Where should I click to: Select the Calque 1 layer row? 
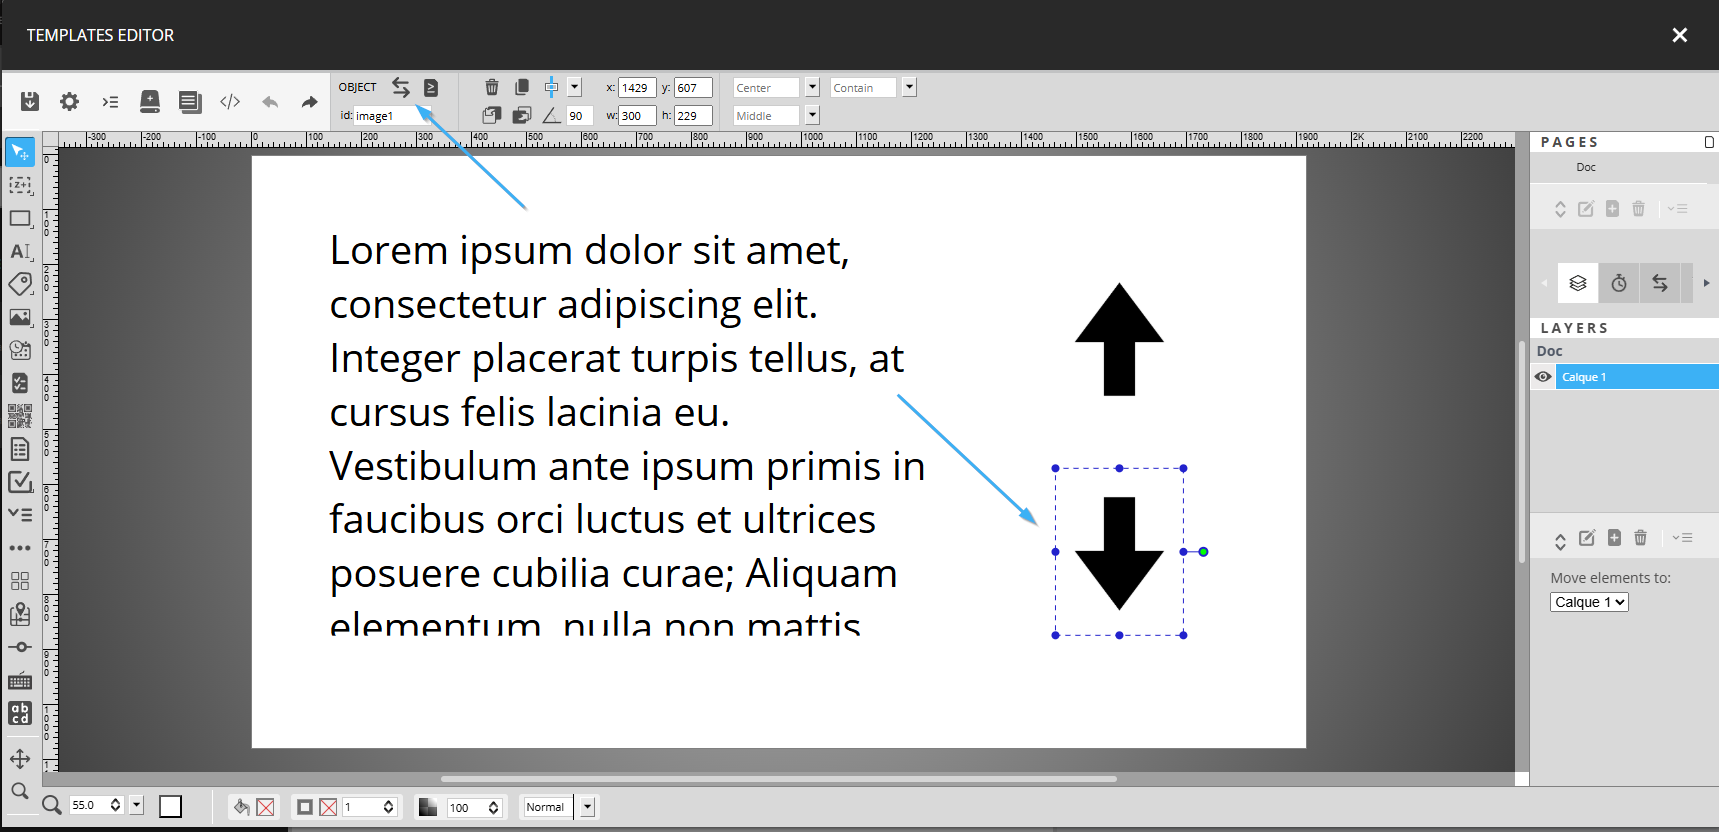1637,377
